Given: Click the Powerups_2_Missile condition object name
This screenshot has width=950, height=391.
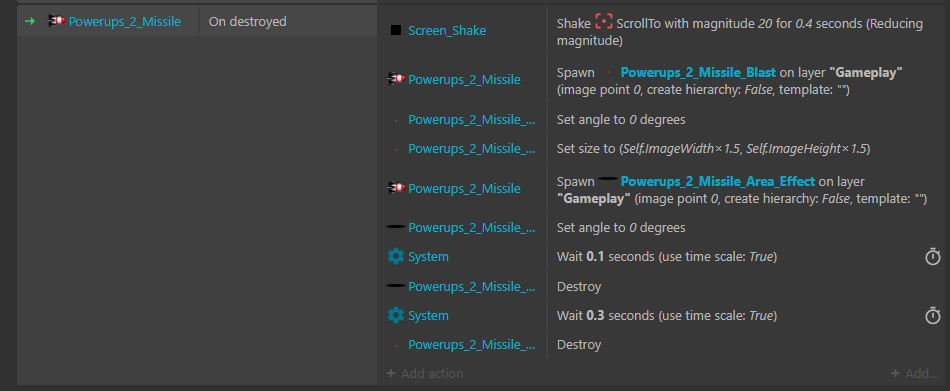Looking at the screenshot, I should pyautogui.click(x=125, y=22).
